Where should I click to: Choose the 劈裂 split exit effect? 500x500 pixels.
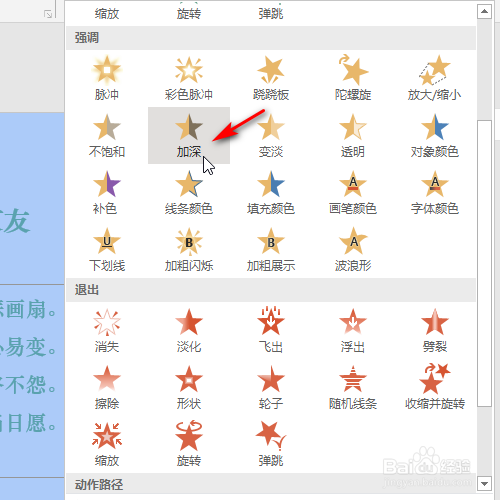[x=435, y=331]
